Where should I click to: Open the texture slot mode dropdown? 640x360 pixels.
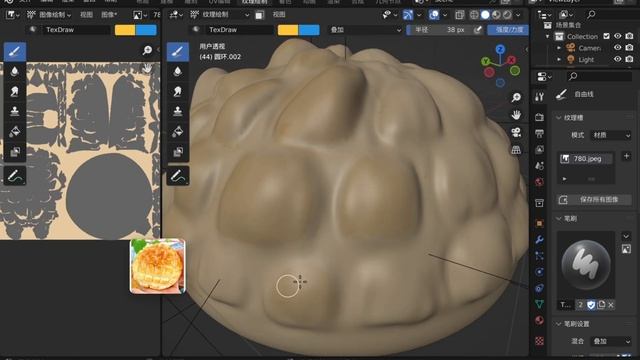pyautogui.click(x=611, y=135)
